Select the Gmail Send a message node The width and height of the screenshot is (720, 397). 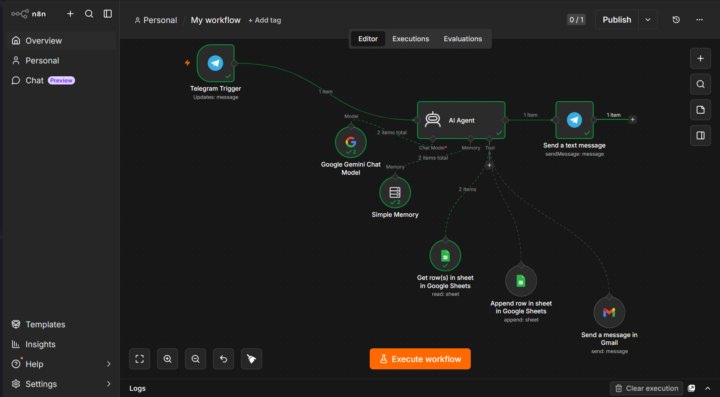coord(609,313)
